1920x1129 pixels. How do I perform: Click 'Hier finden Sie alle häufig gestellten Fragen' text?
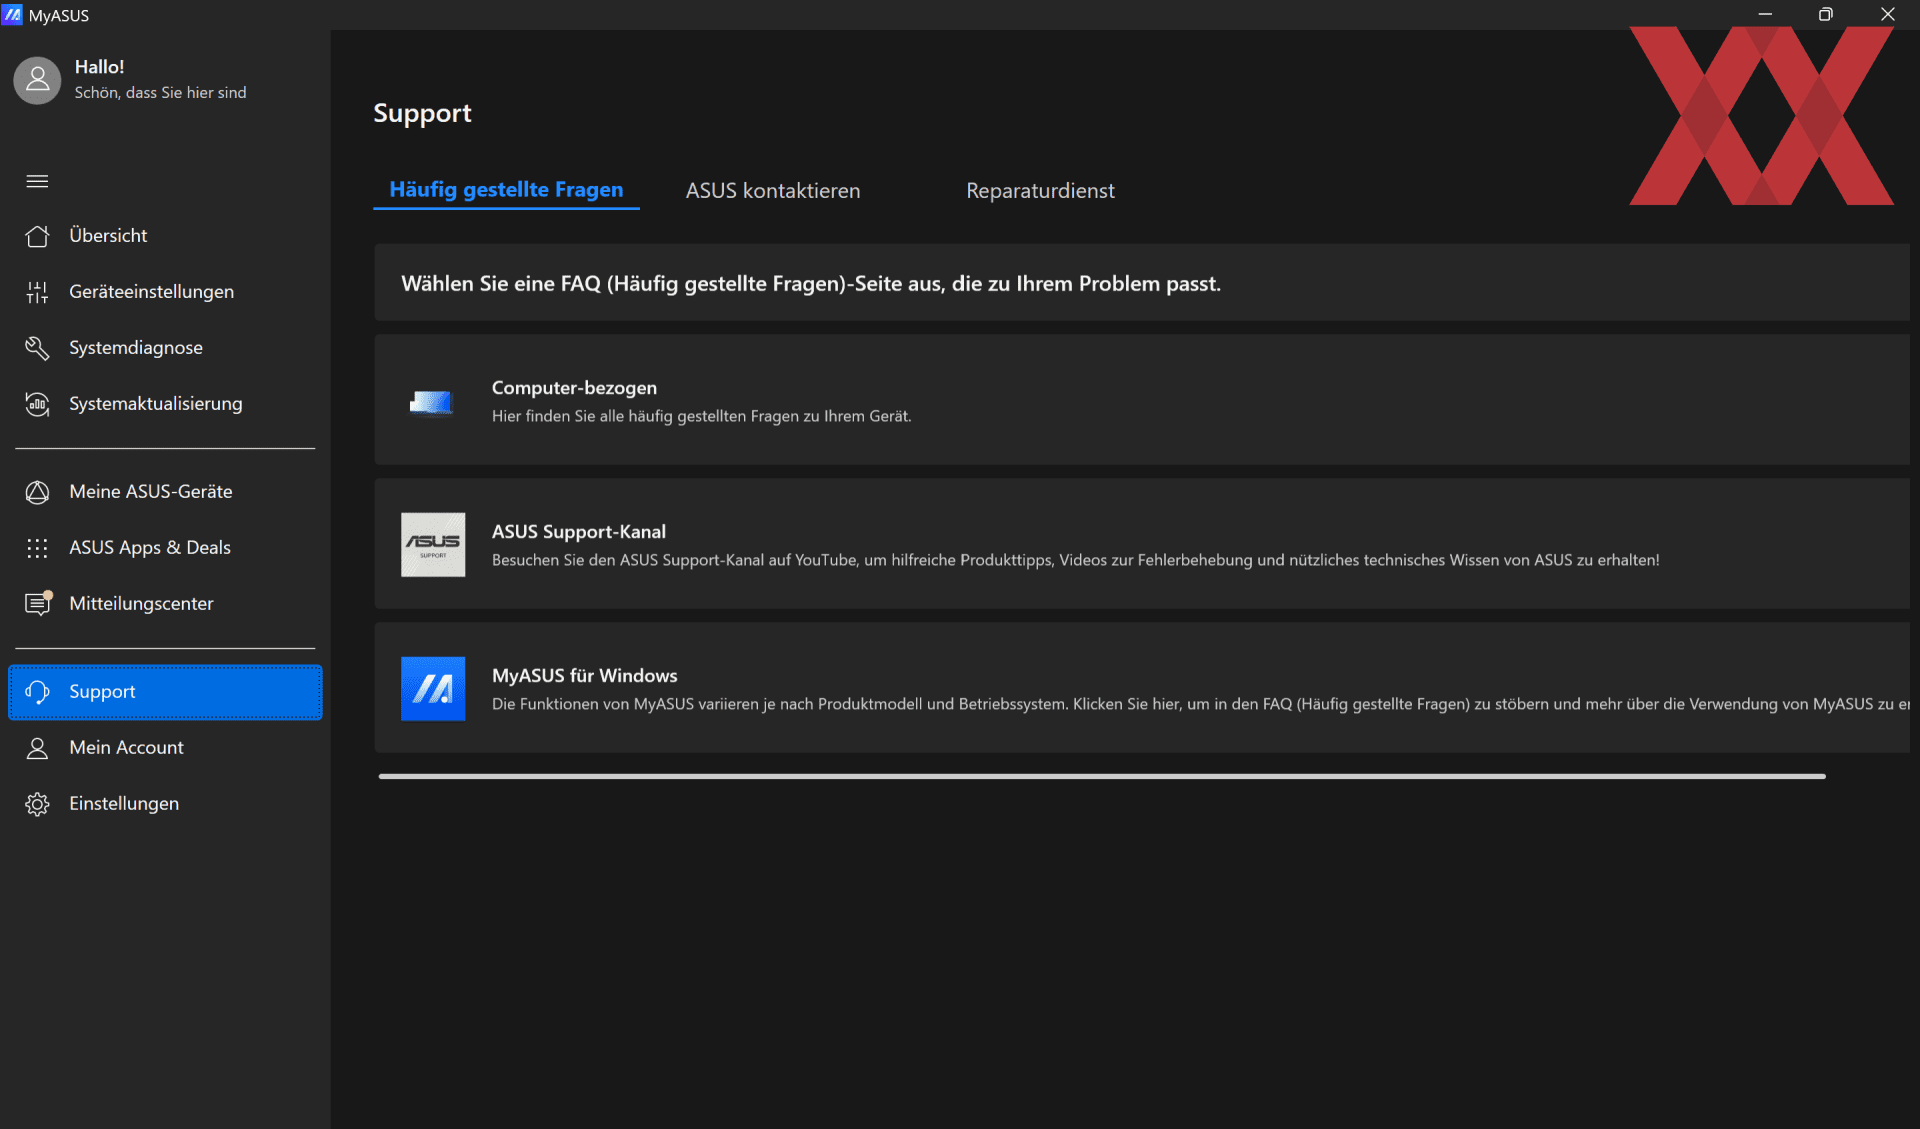point(701,416)
